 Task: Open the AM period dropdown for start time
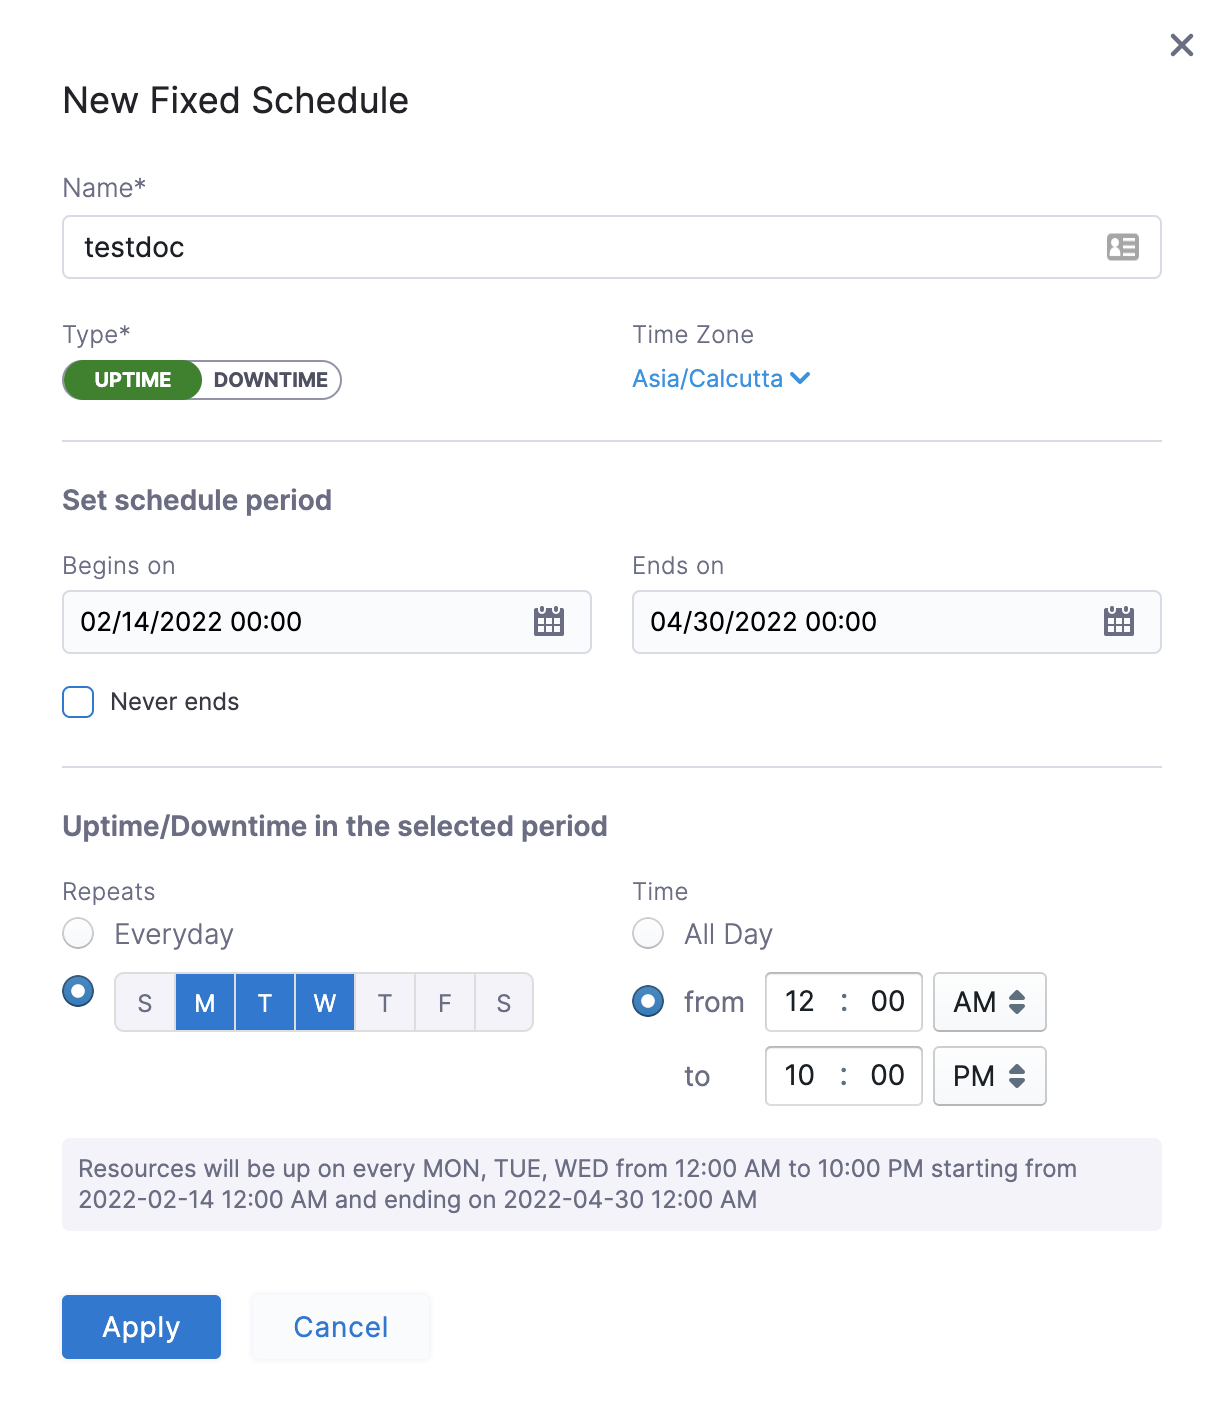[989, 1002]
